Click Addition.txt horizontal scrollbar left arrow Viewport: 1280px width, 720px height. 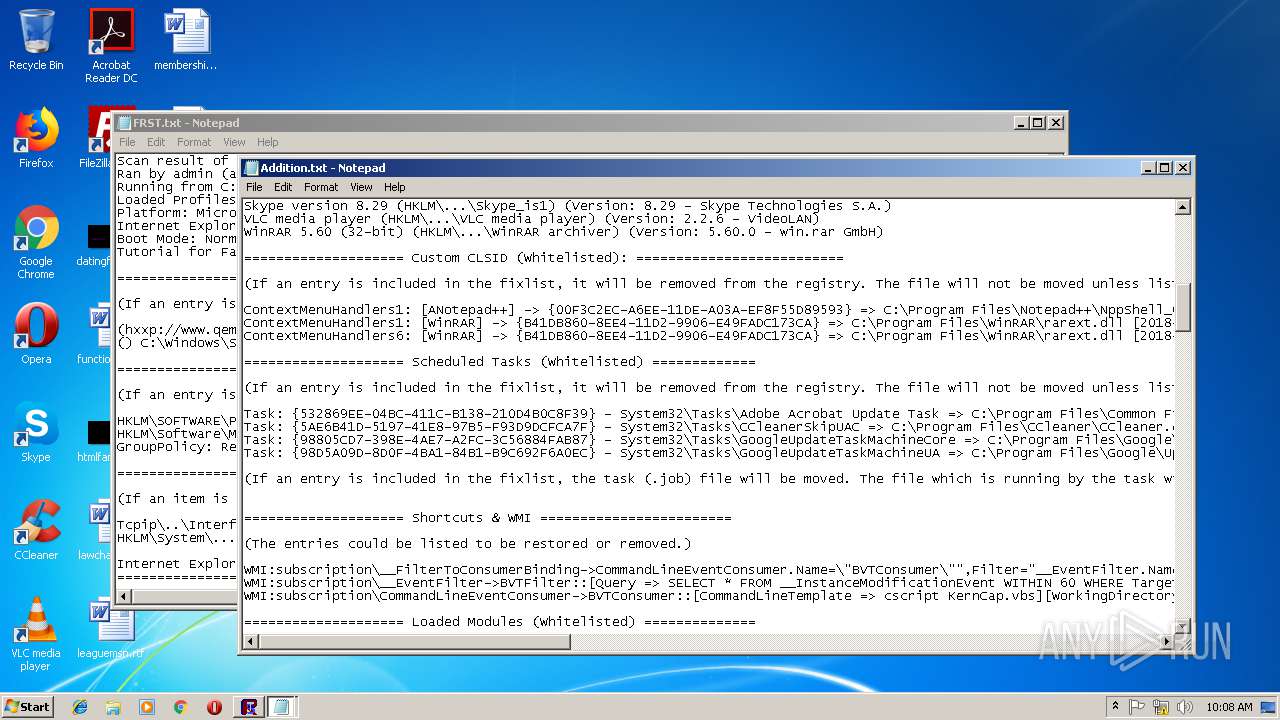251,643
